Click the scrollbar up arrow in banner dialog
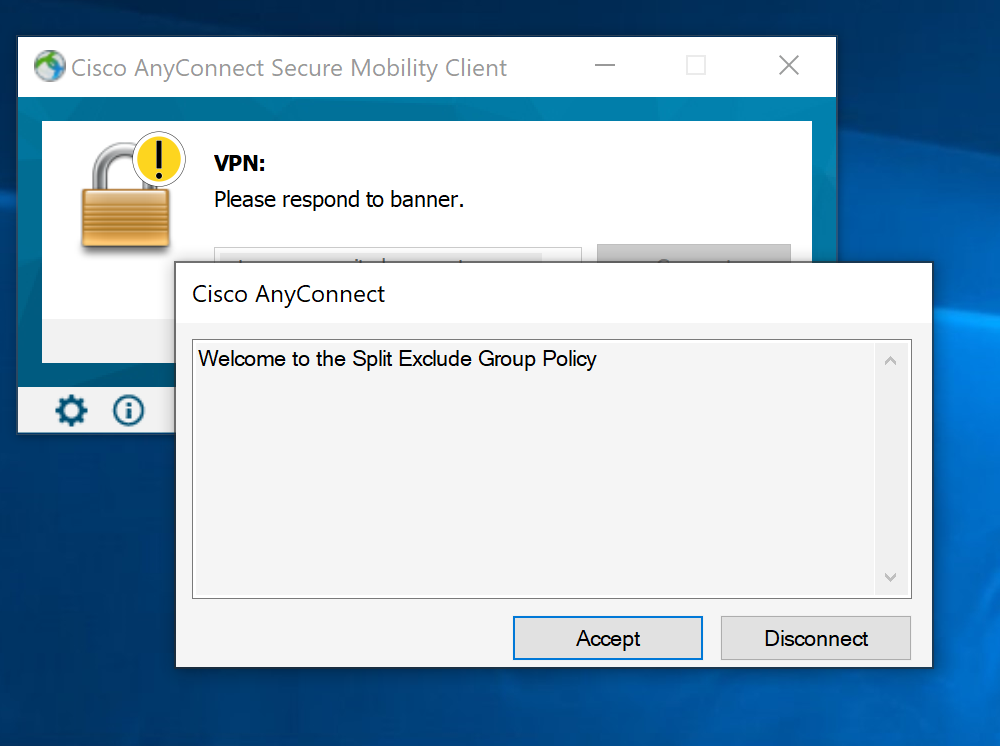The width and height of the screenshot is (1000, 746). 890,359
